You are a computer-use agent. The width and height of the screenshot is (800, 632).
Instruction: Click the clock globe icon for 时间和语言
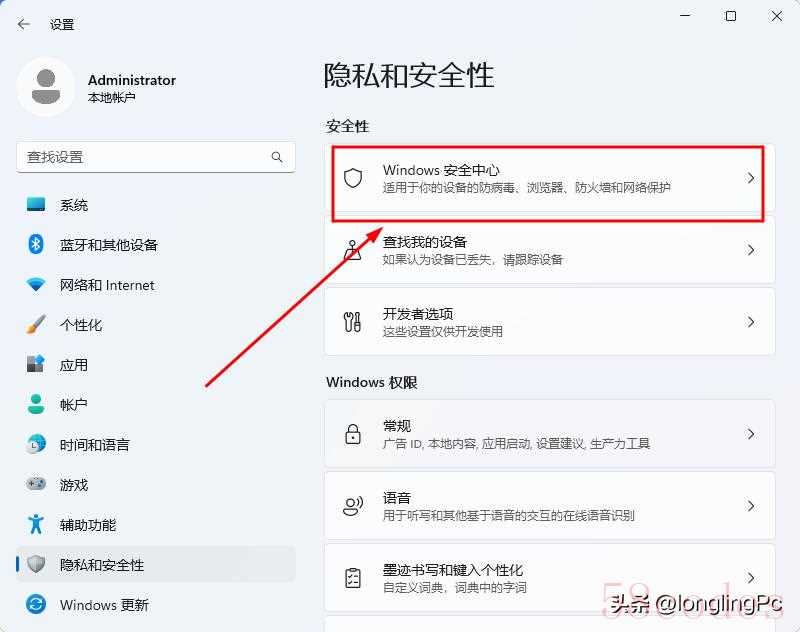(x=36, y=444)
